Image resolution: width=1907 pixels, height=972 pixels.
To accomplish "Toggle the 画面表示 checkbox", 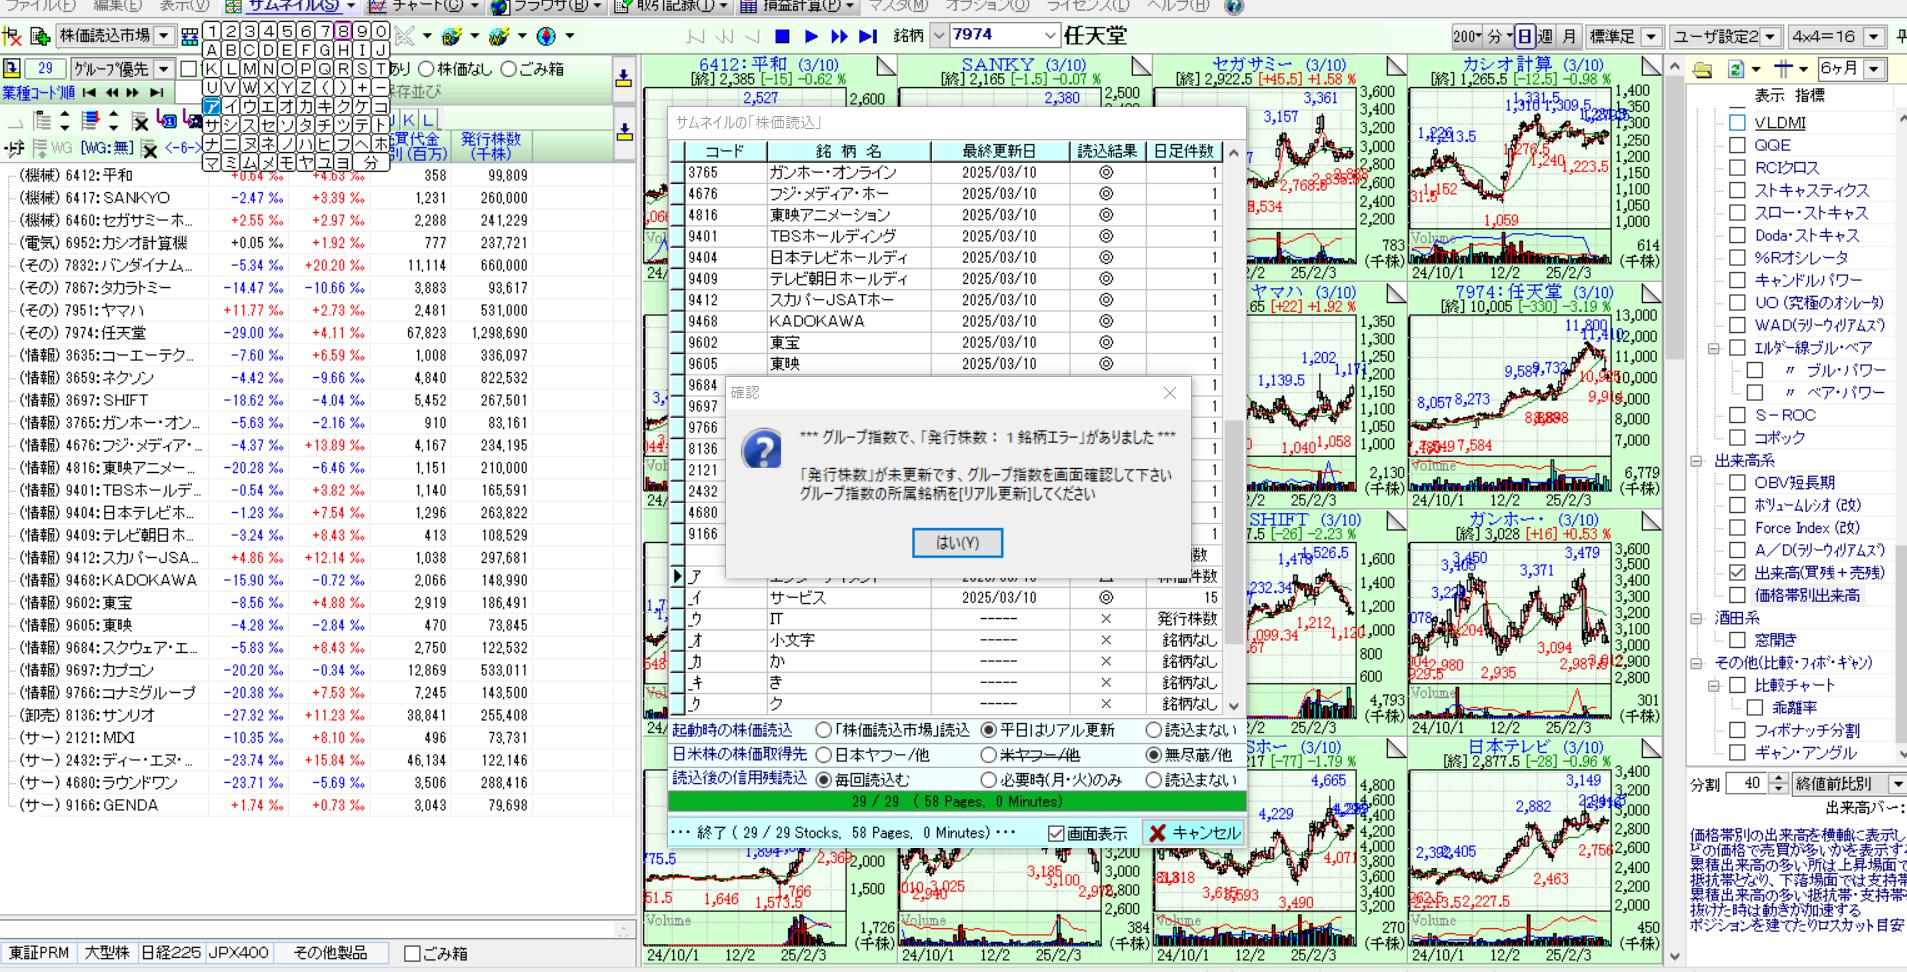I will point(1056,833).
